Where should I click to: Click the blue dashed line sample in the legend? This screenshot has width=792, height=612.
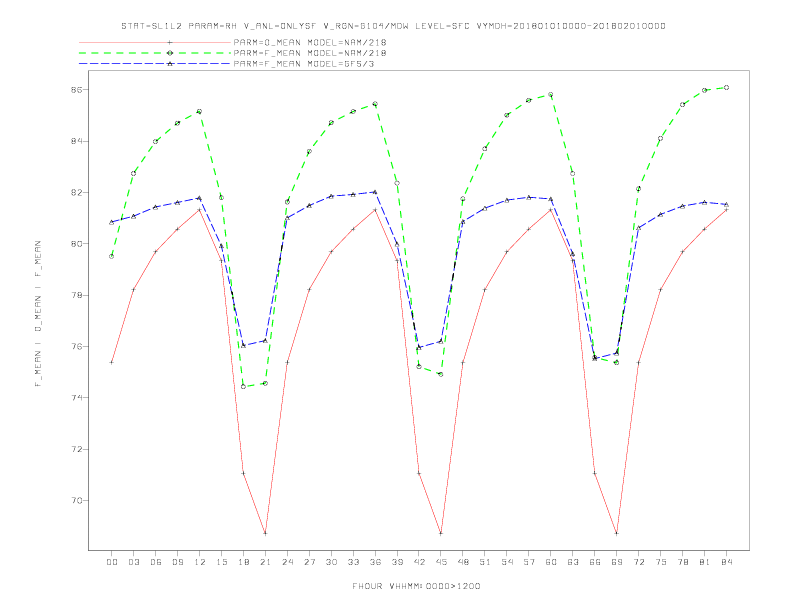point(155,64)
